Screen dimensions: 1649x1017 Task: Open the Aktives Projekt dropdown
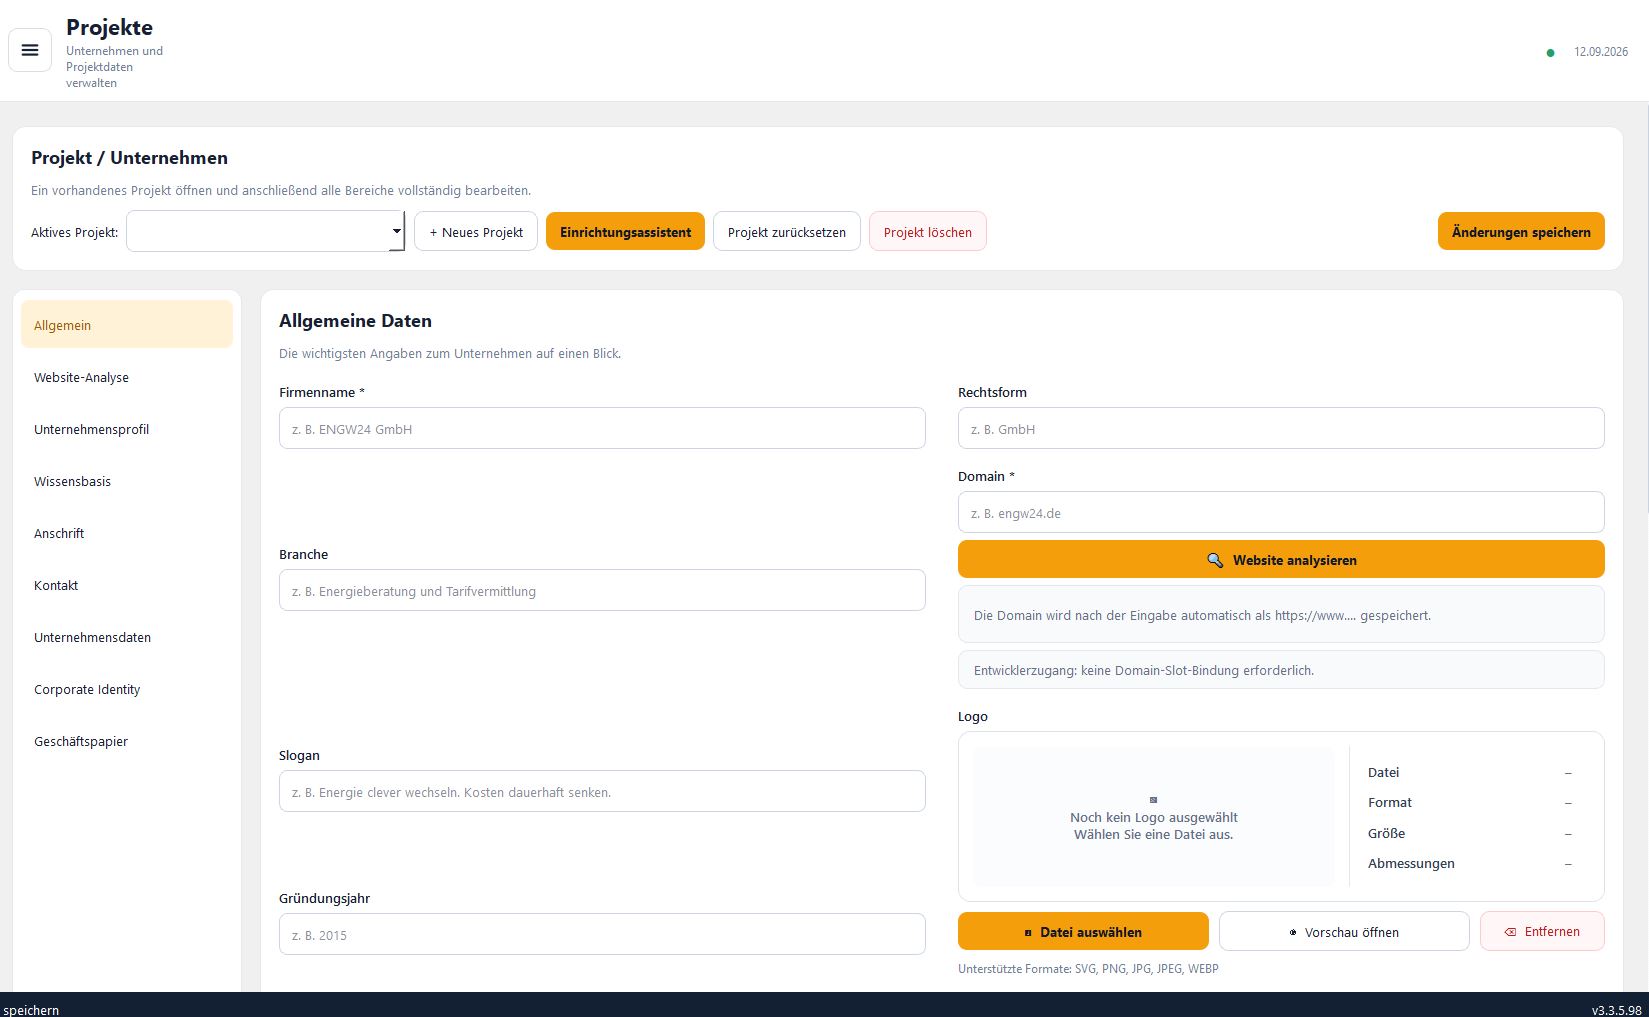[265, 231]
